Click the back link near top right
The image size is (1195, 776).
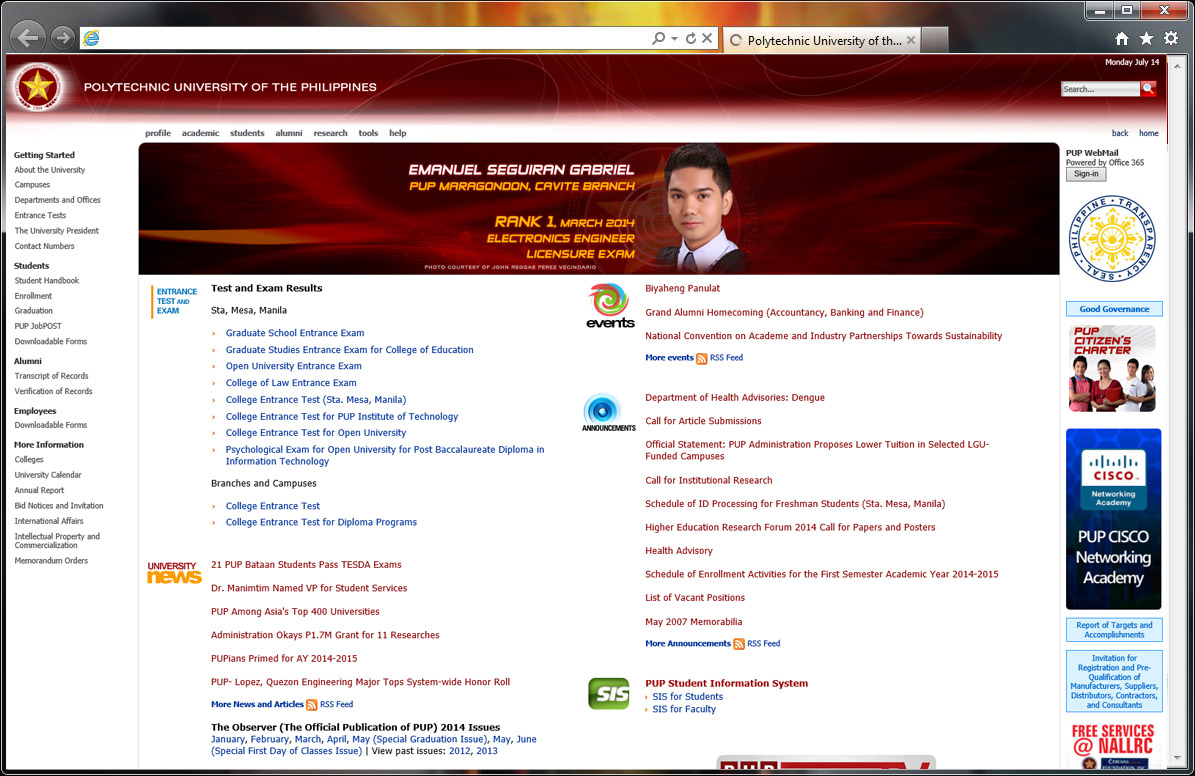(1120, 133)
